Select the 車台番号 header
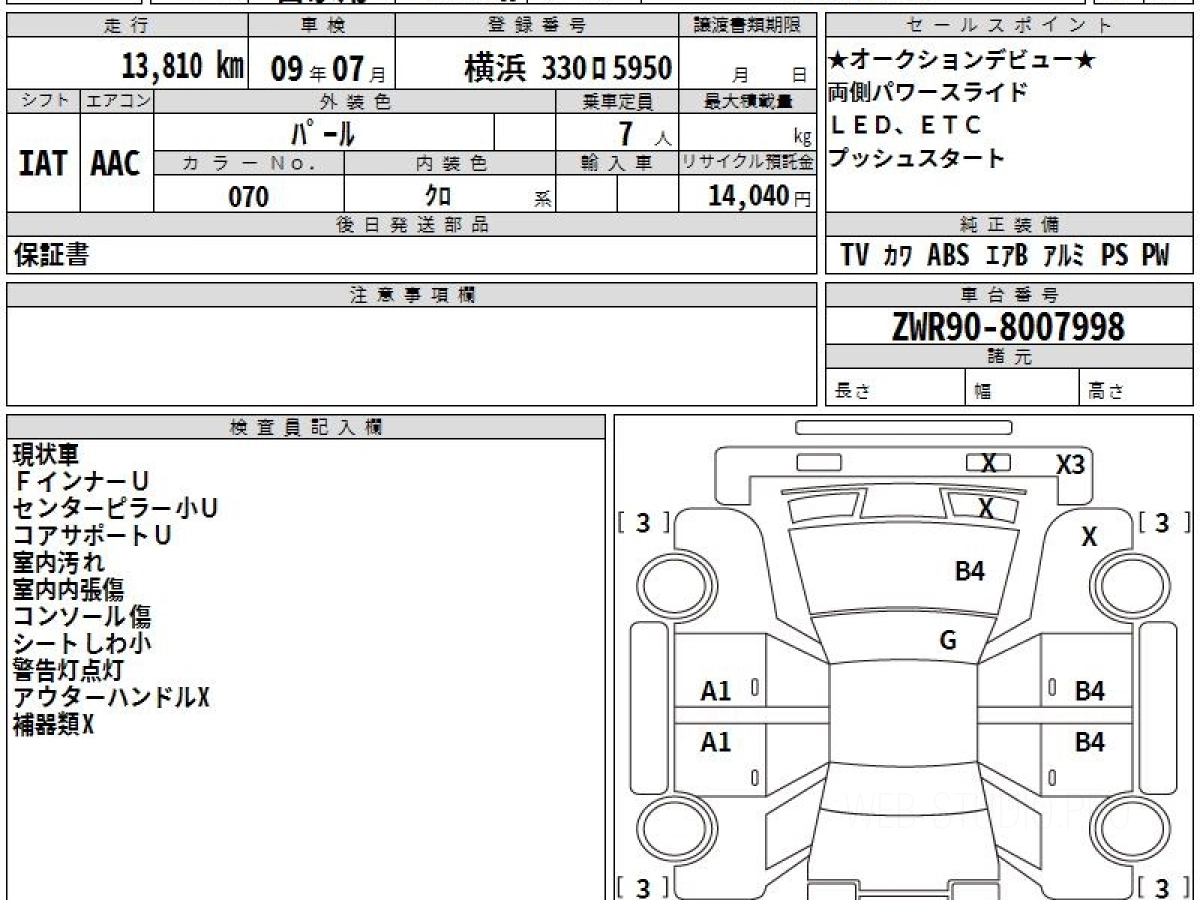Image resolution: width=1200 pixels, height=900 pixels. pyautogui.click(x=1009, y=295)
